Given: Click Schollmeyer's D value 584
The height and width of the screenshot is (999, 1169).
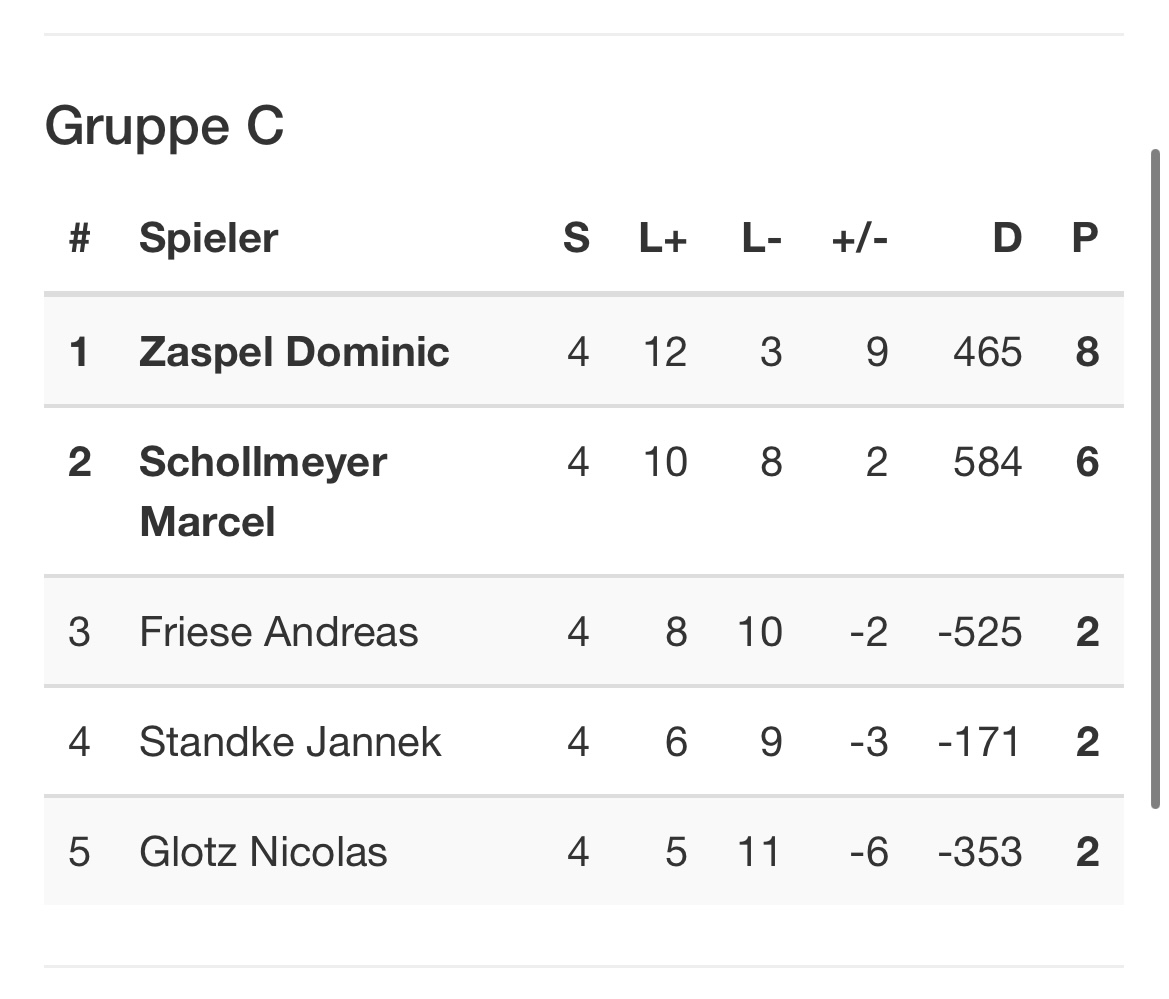Looking at the screenshot, I should pos(987,462).
